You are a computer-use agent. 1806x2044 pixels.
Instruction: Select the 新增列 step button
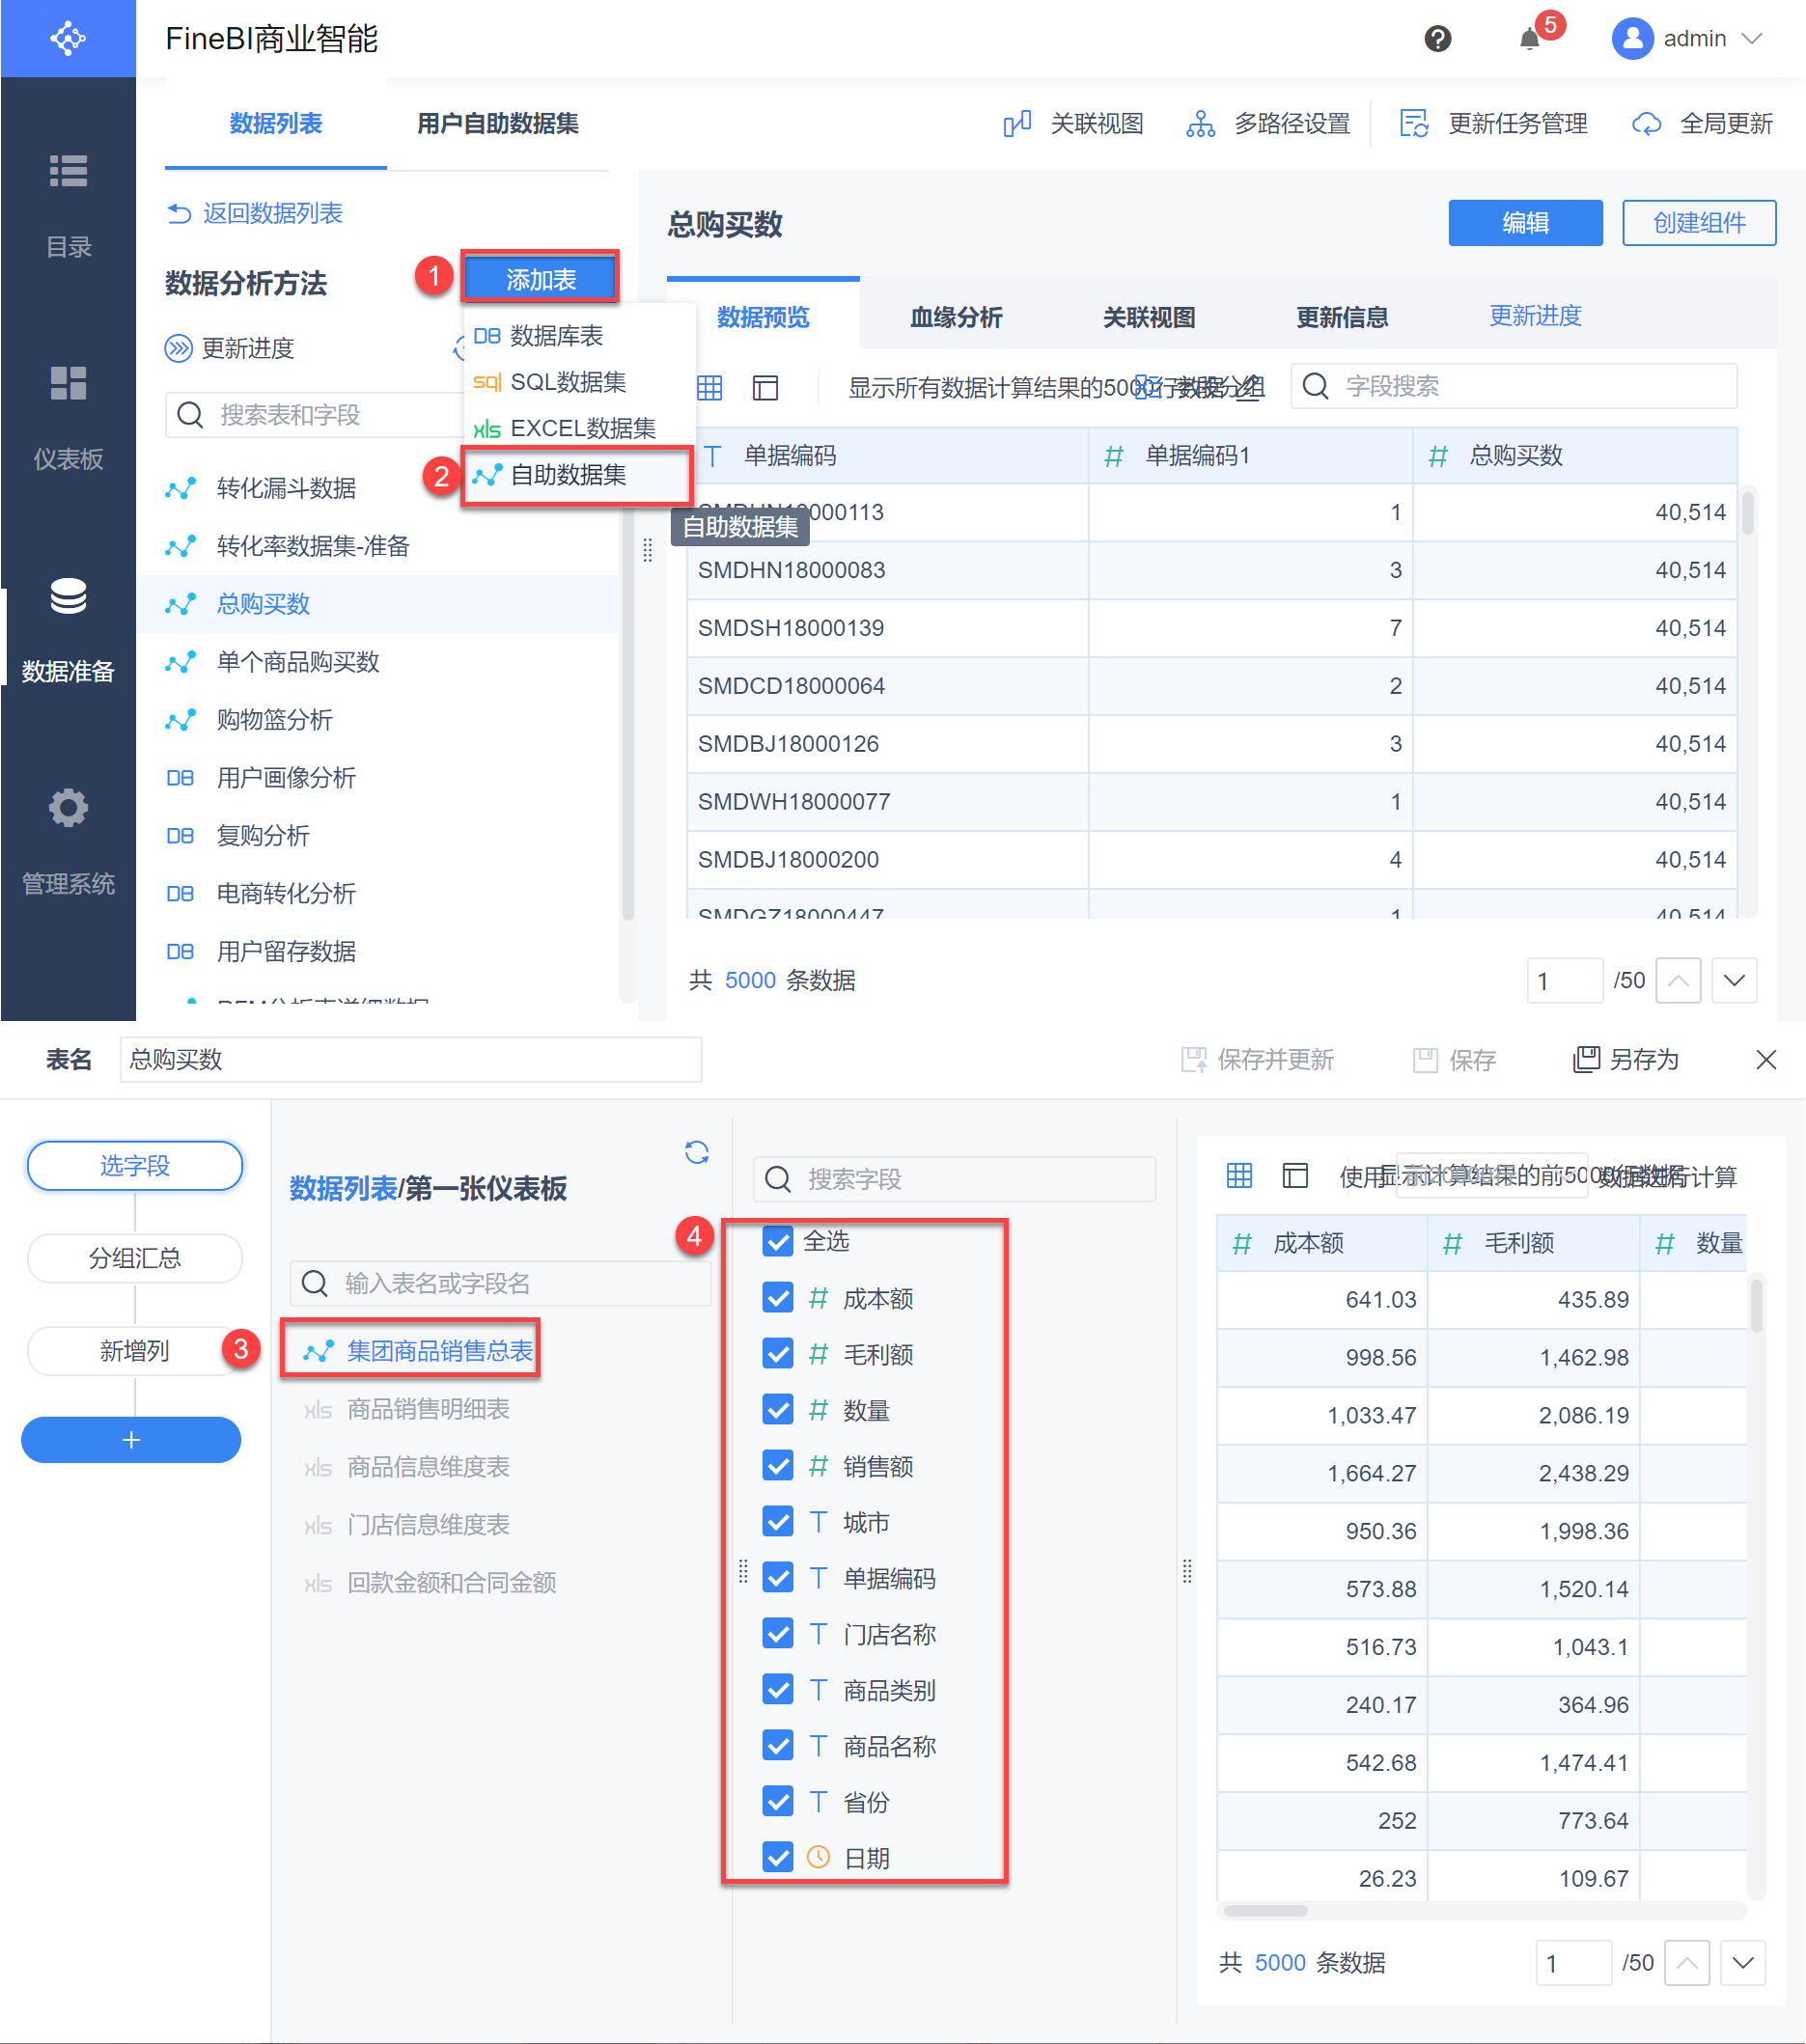click(x=135, y=1351)
